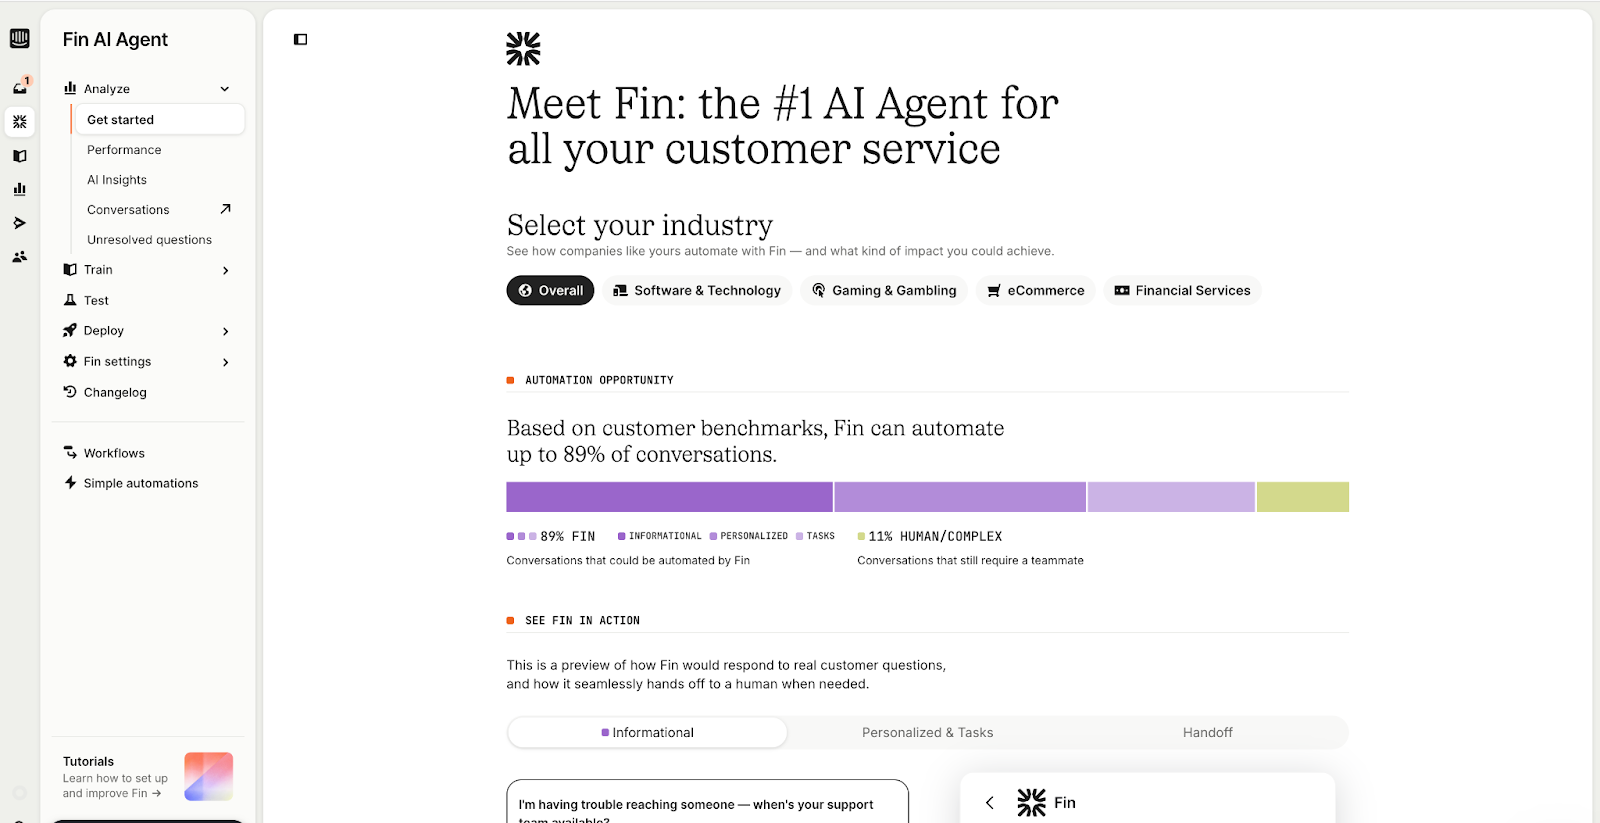Click the green Human/Complex bar segment
The width and height of the screenshot is (1600, 823).
pos(1302,497)
